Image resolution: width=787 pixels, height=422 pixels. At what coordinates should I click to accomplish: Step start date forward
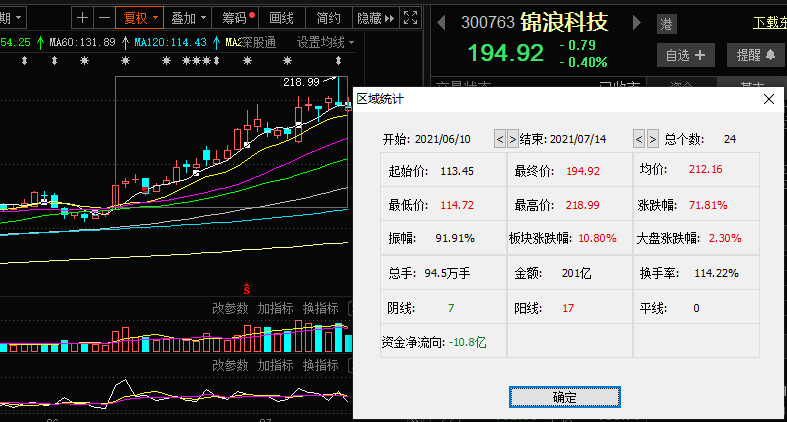pyautogui.click(x=513, y=138)
